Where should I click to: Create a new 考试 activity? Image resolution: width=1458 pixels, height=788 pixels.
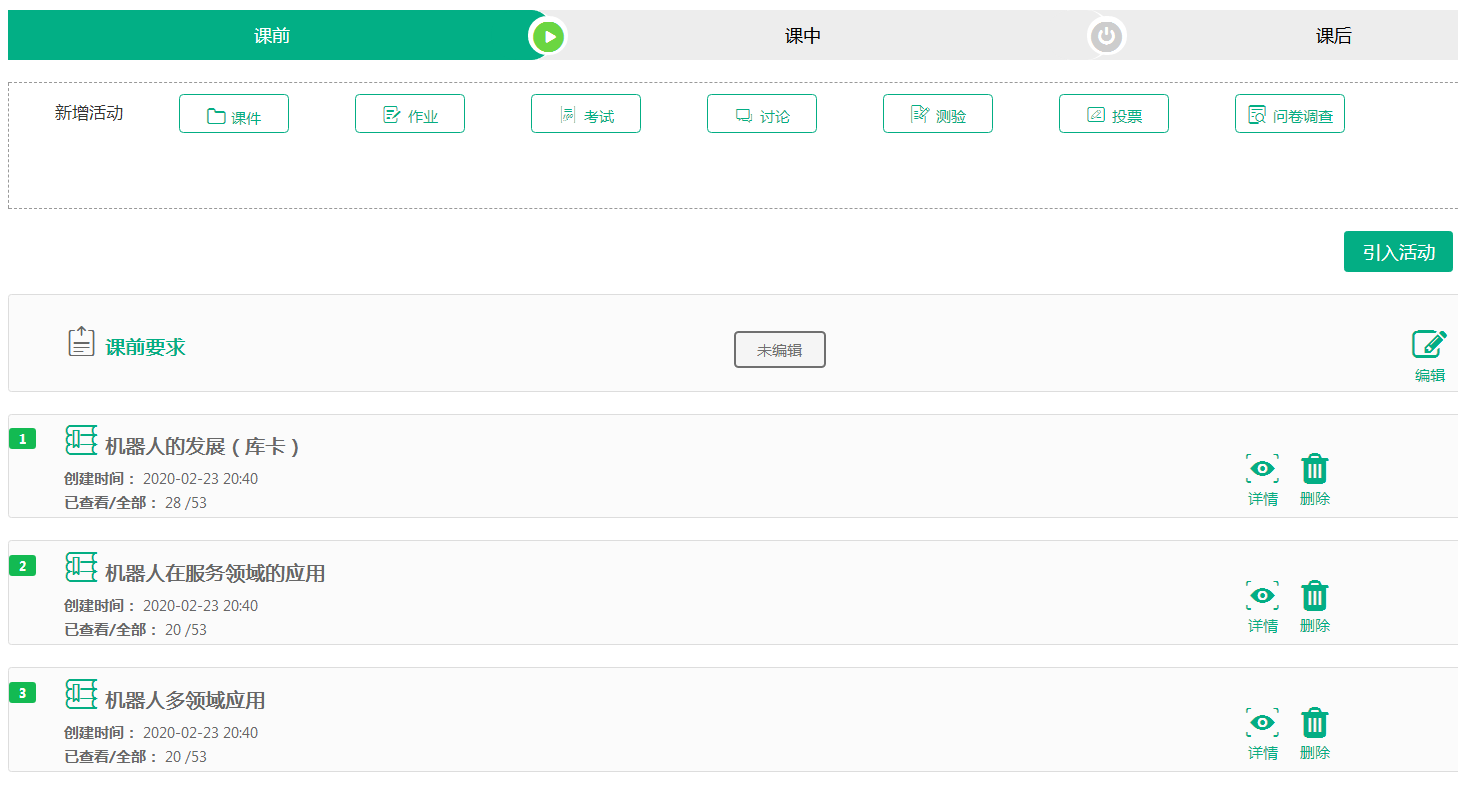pos(586,115)
